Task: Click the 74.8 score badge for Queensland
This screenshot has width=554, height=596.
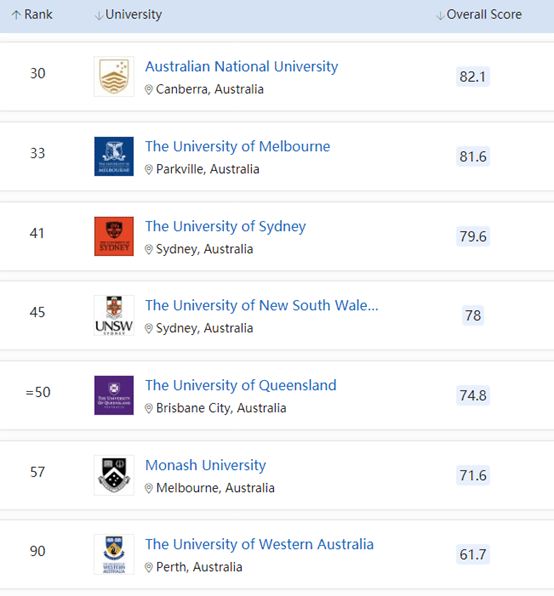Action: [473, 395]
